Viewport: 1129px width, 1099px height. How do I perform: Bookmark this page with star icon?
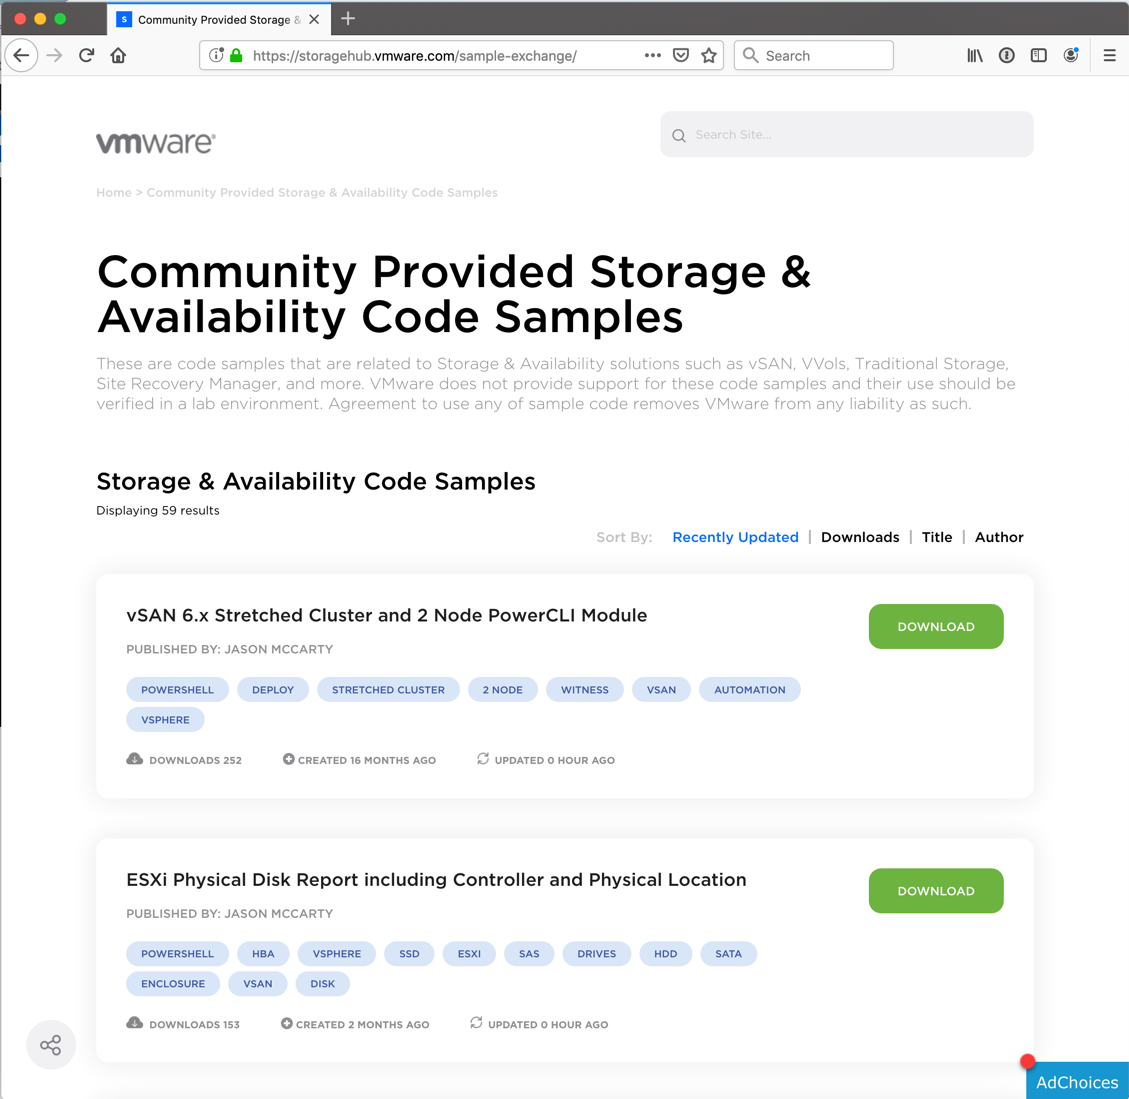click(709, 55)
